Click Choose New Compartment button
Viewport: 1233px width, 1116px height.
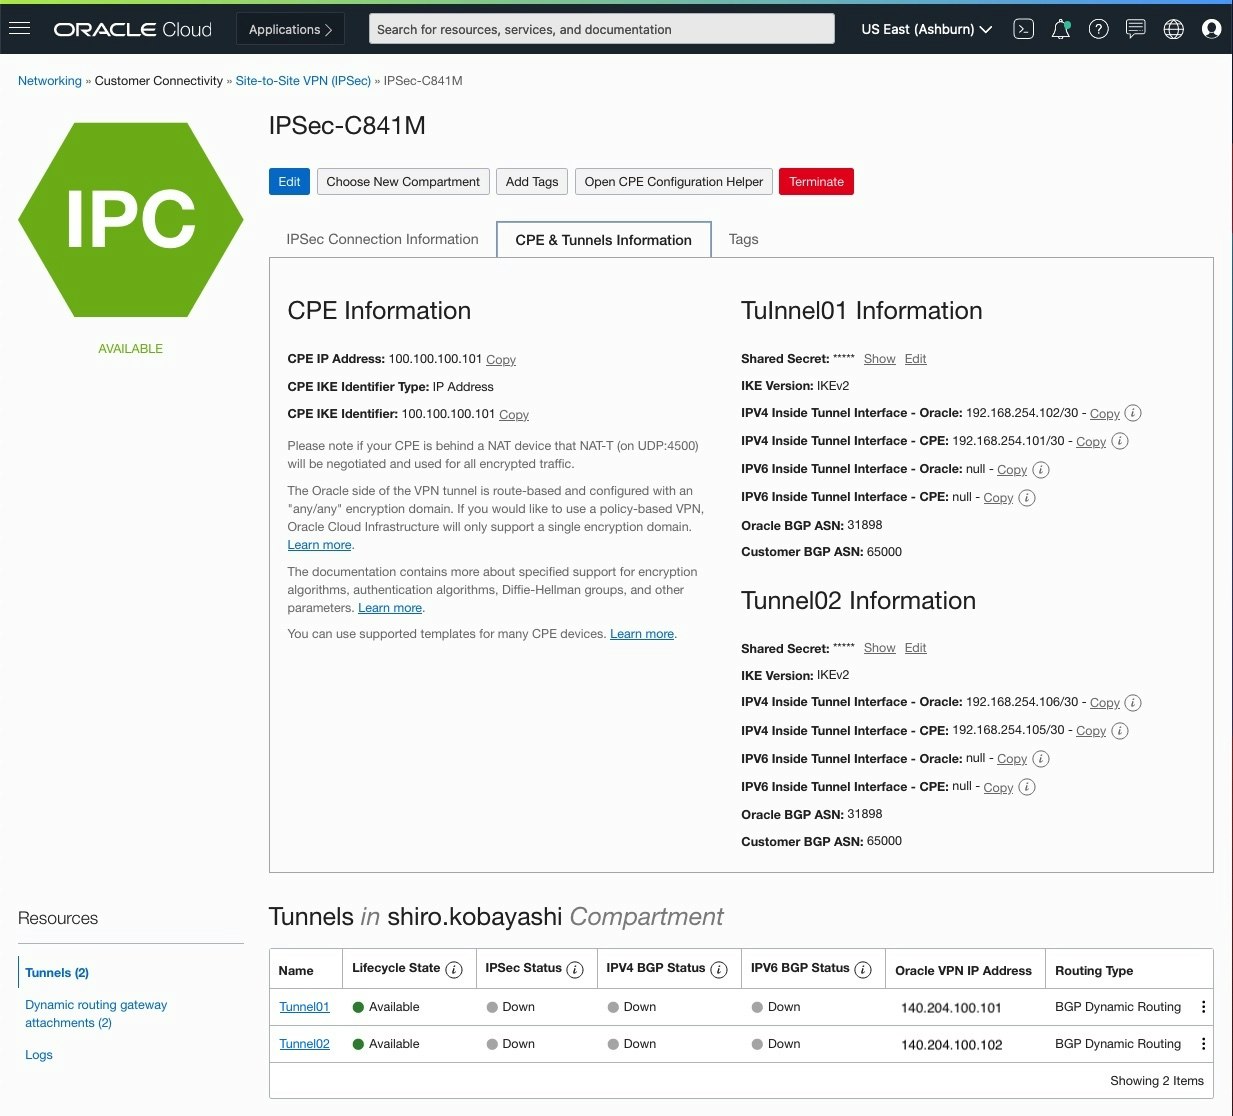(x=403, y=181)
